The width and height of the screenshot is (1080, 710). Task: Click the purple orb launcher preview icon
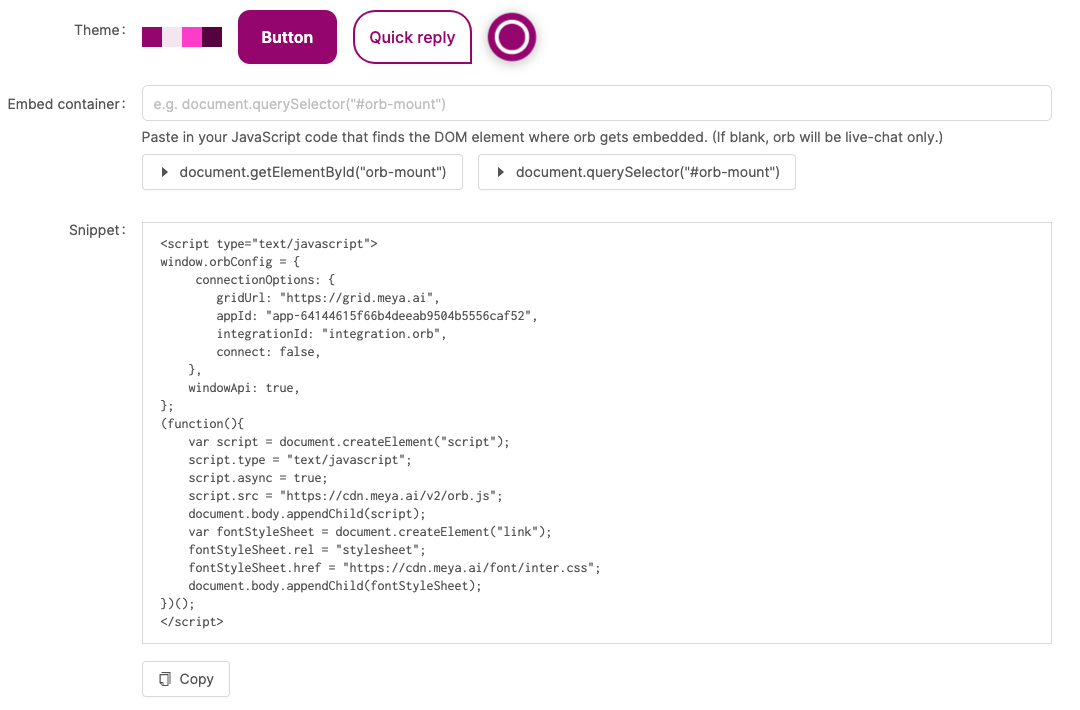tap(512, 37)
